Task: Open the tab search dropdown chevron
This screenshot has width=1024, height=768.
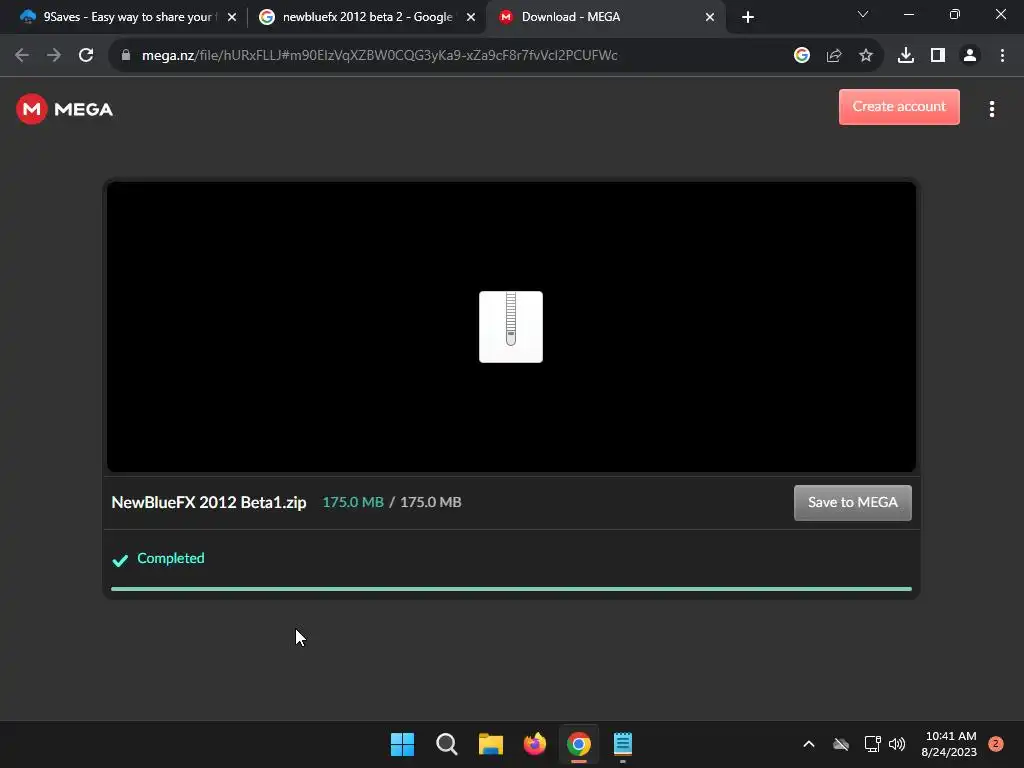Action: (863, 14)
